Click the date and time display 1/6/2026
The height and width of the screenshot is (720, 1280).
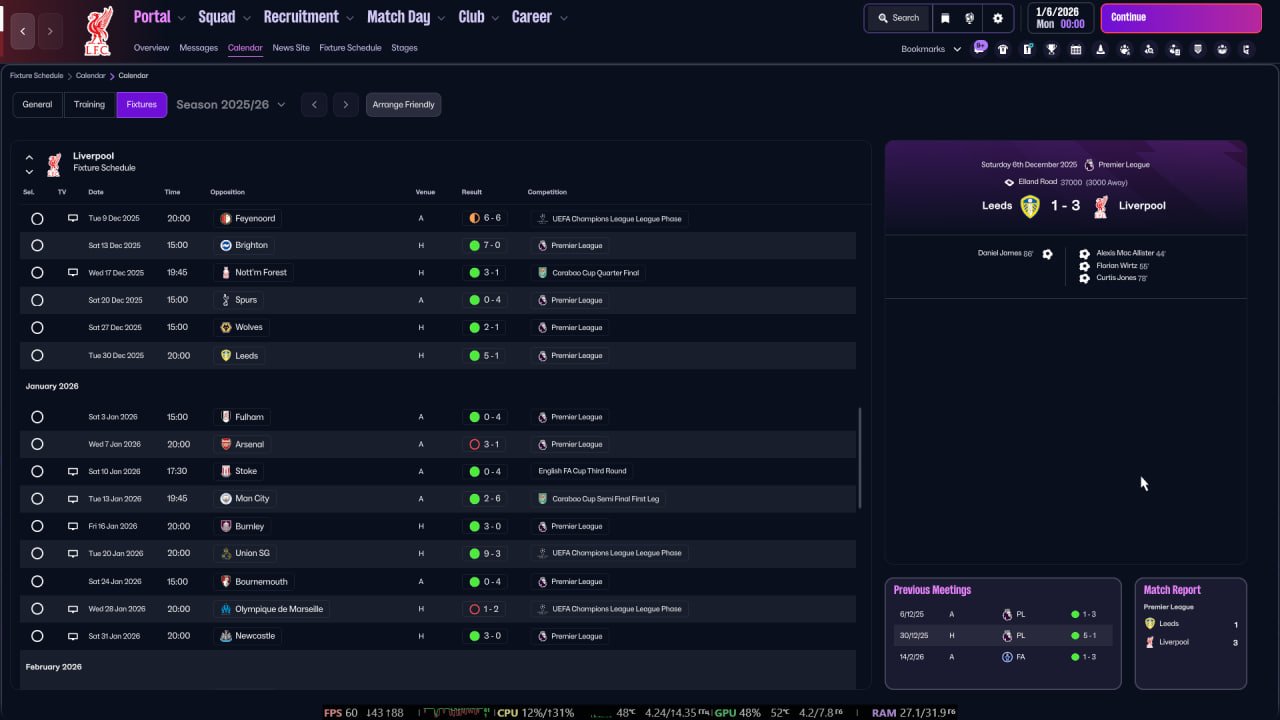[x=1059, y=18]
